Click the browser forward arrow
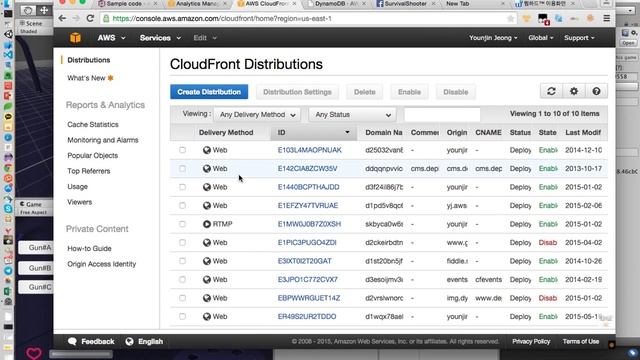Screen dimensions: 640x360 coord(76,18)
